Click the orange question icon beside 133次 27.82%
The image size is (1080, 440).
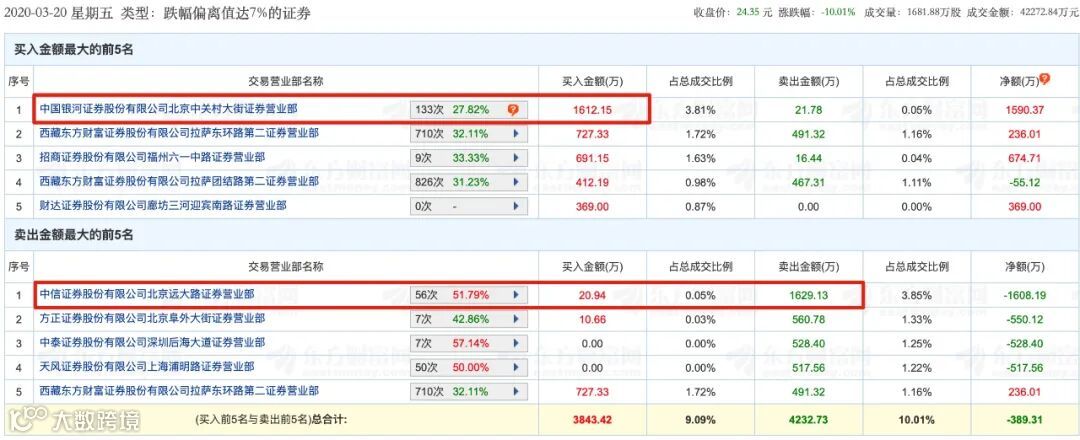pos(513,109)
